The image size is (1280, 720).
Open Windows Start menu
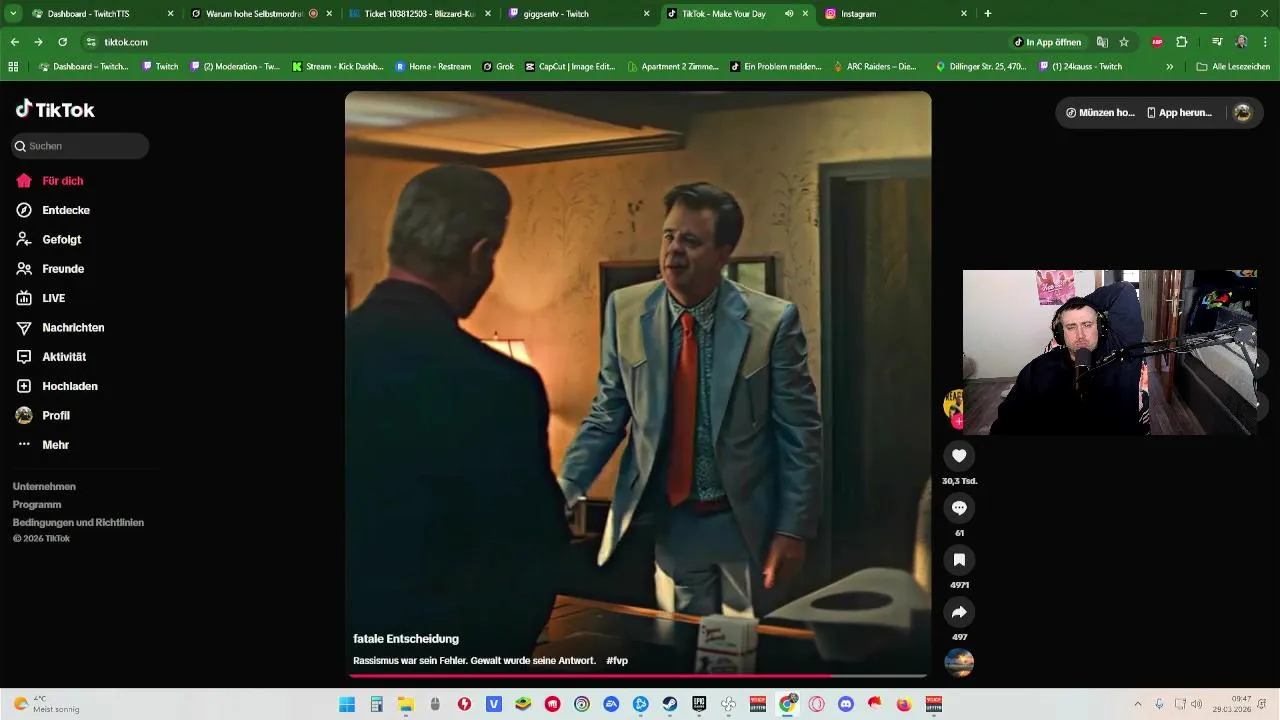347,704
